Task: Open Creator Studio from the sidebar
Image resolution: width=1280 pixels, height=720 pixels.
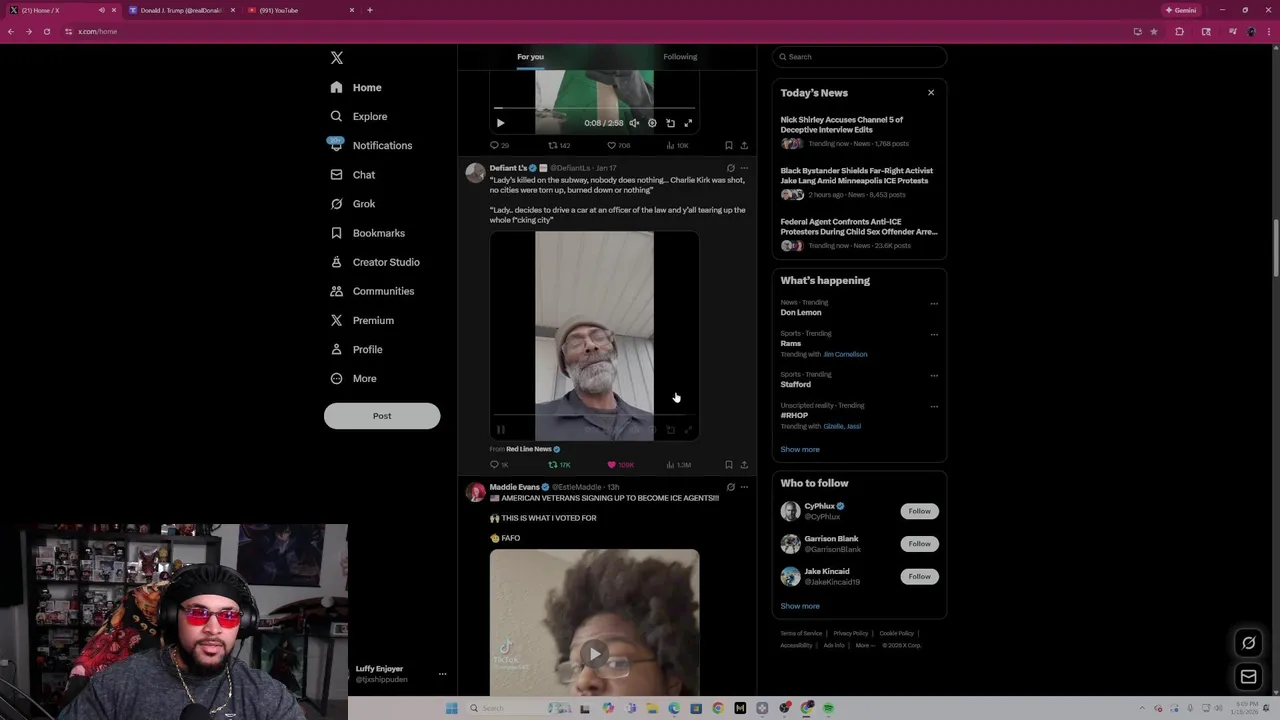Action: point(374,262)
